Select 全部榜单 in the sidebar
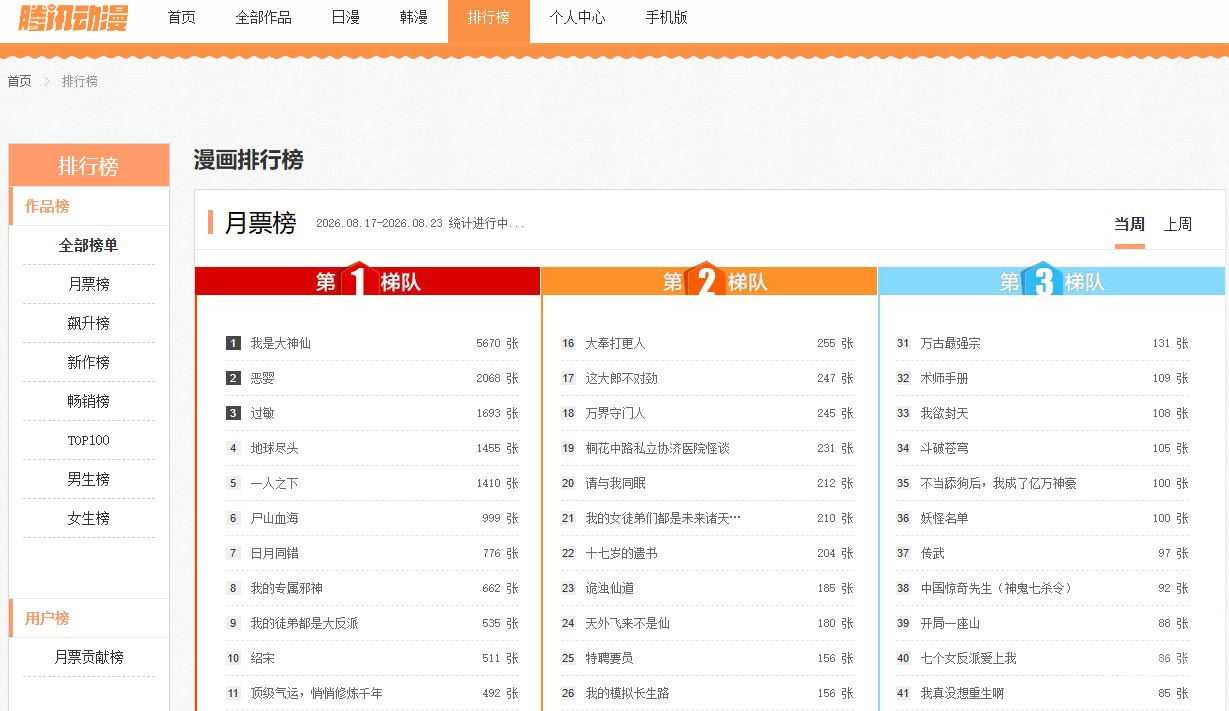 coord(89,245)
